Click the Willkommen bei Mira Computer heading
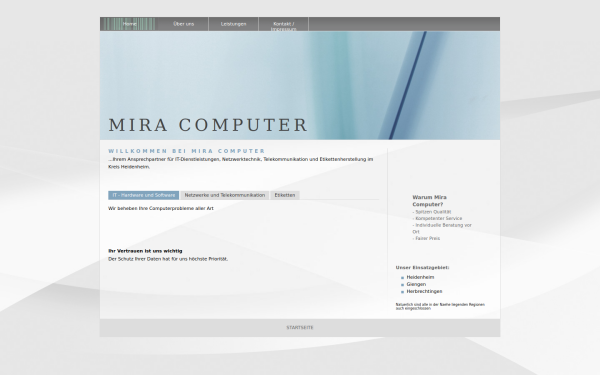The image size is (600, 375). tap(186, 151)
